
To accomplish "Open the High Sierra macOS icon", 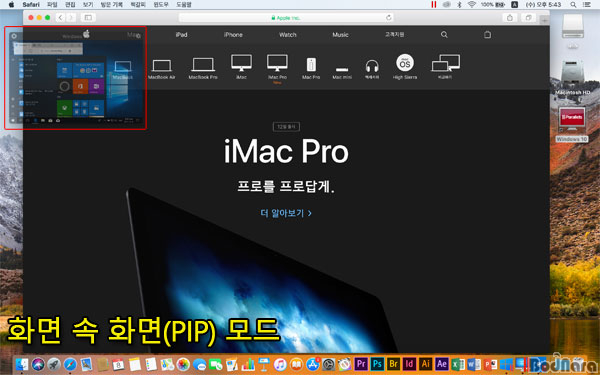I will tap(405, 66).
